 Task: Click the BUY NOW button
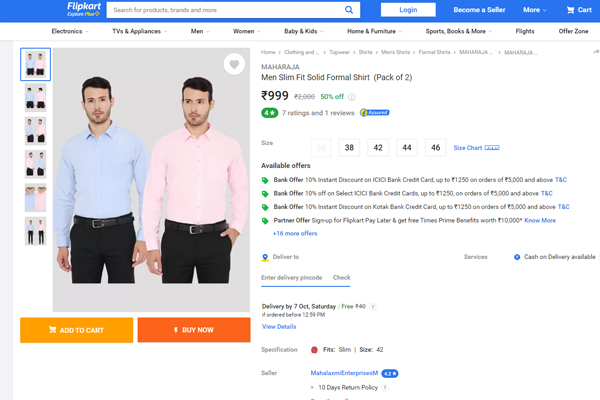coord(193,330)
